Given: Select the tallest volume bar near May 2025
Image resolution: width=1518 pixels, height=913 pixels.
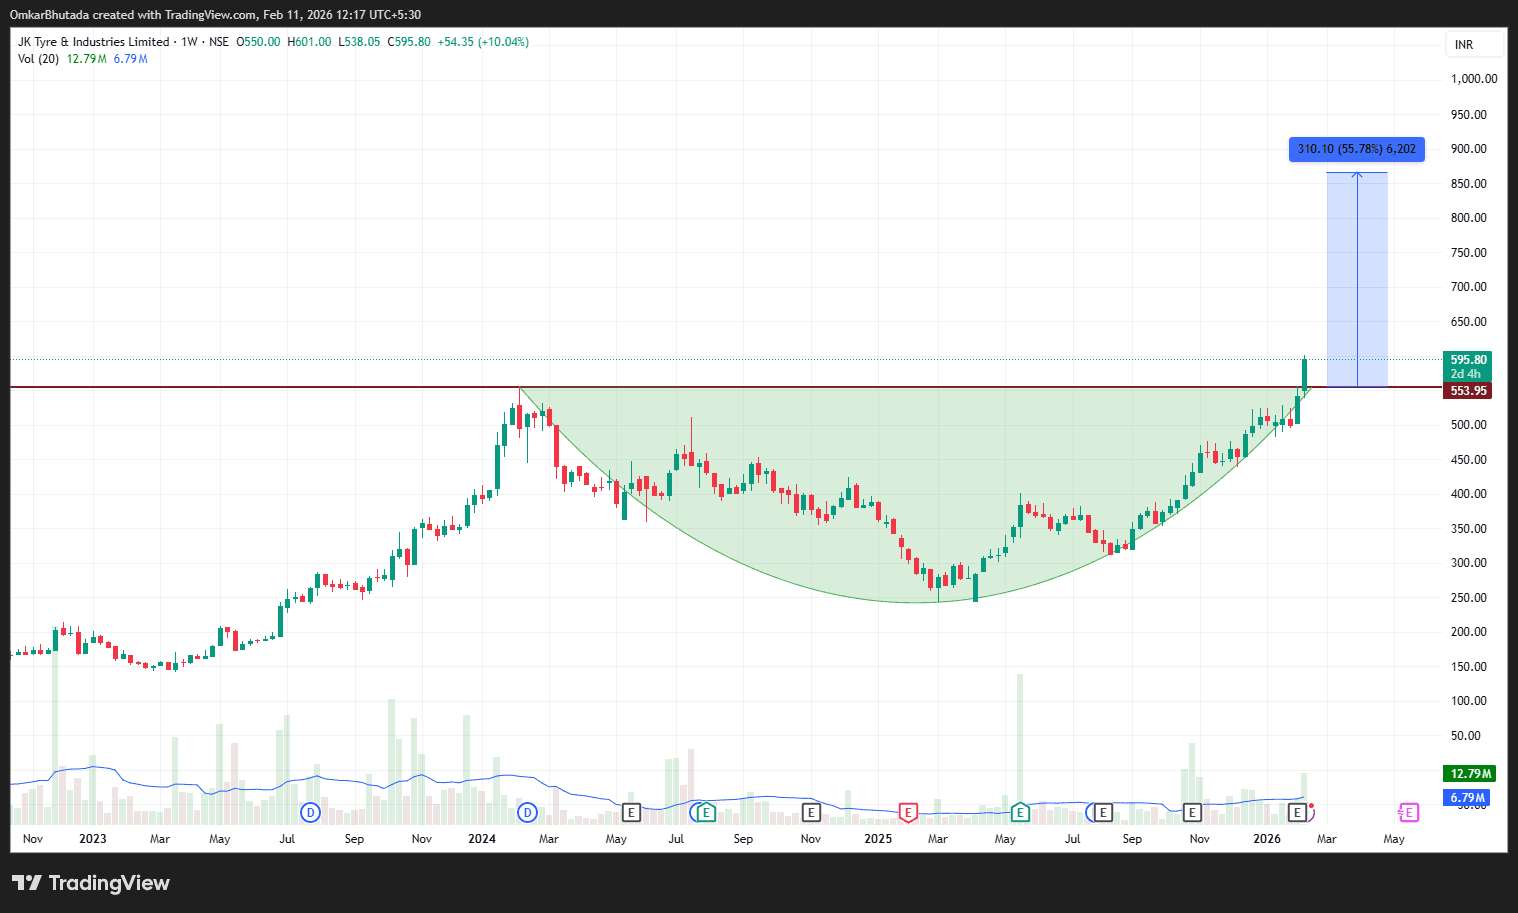Looking at the screenshot, I should pyautogui.click(x=1020, y=748).
